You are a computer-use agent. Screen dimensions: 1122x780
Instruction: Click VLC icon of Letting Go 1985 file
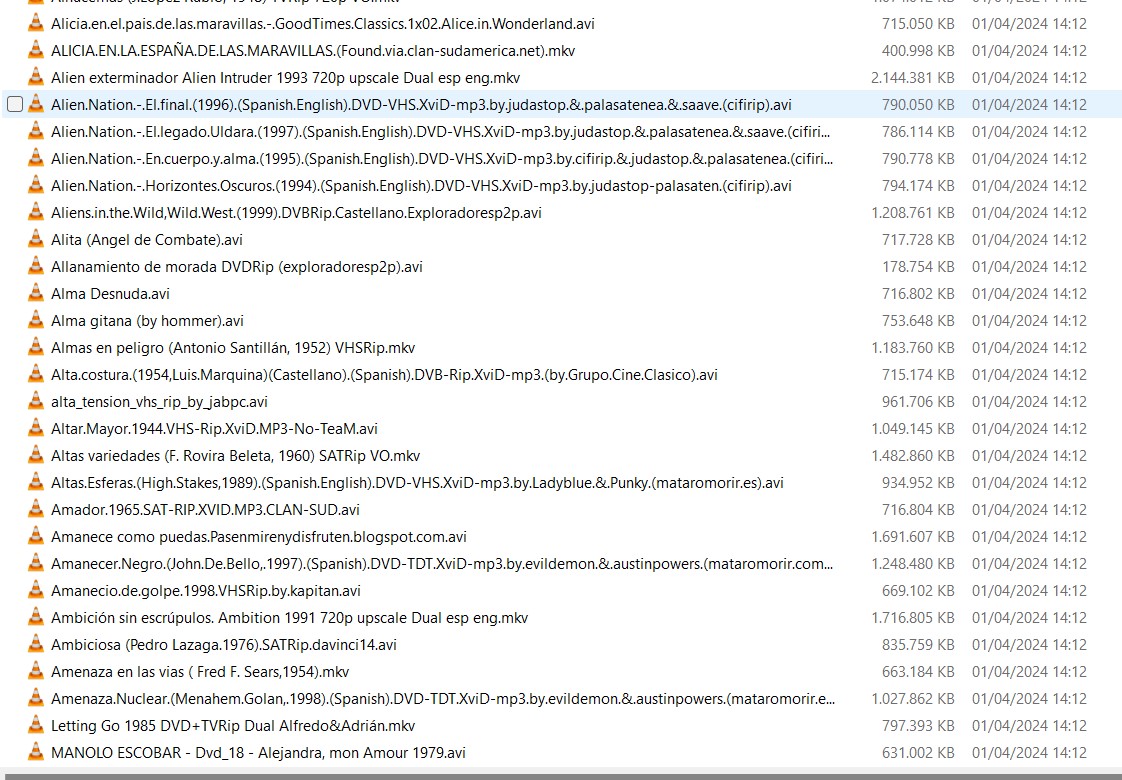(35, 726)
